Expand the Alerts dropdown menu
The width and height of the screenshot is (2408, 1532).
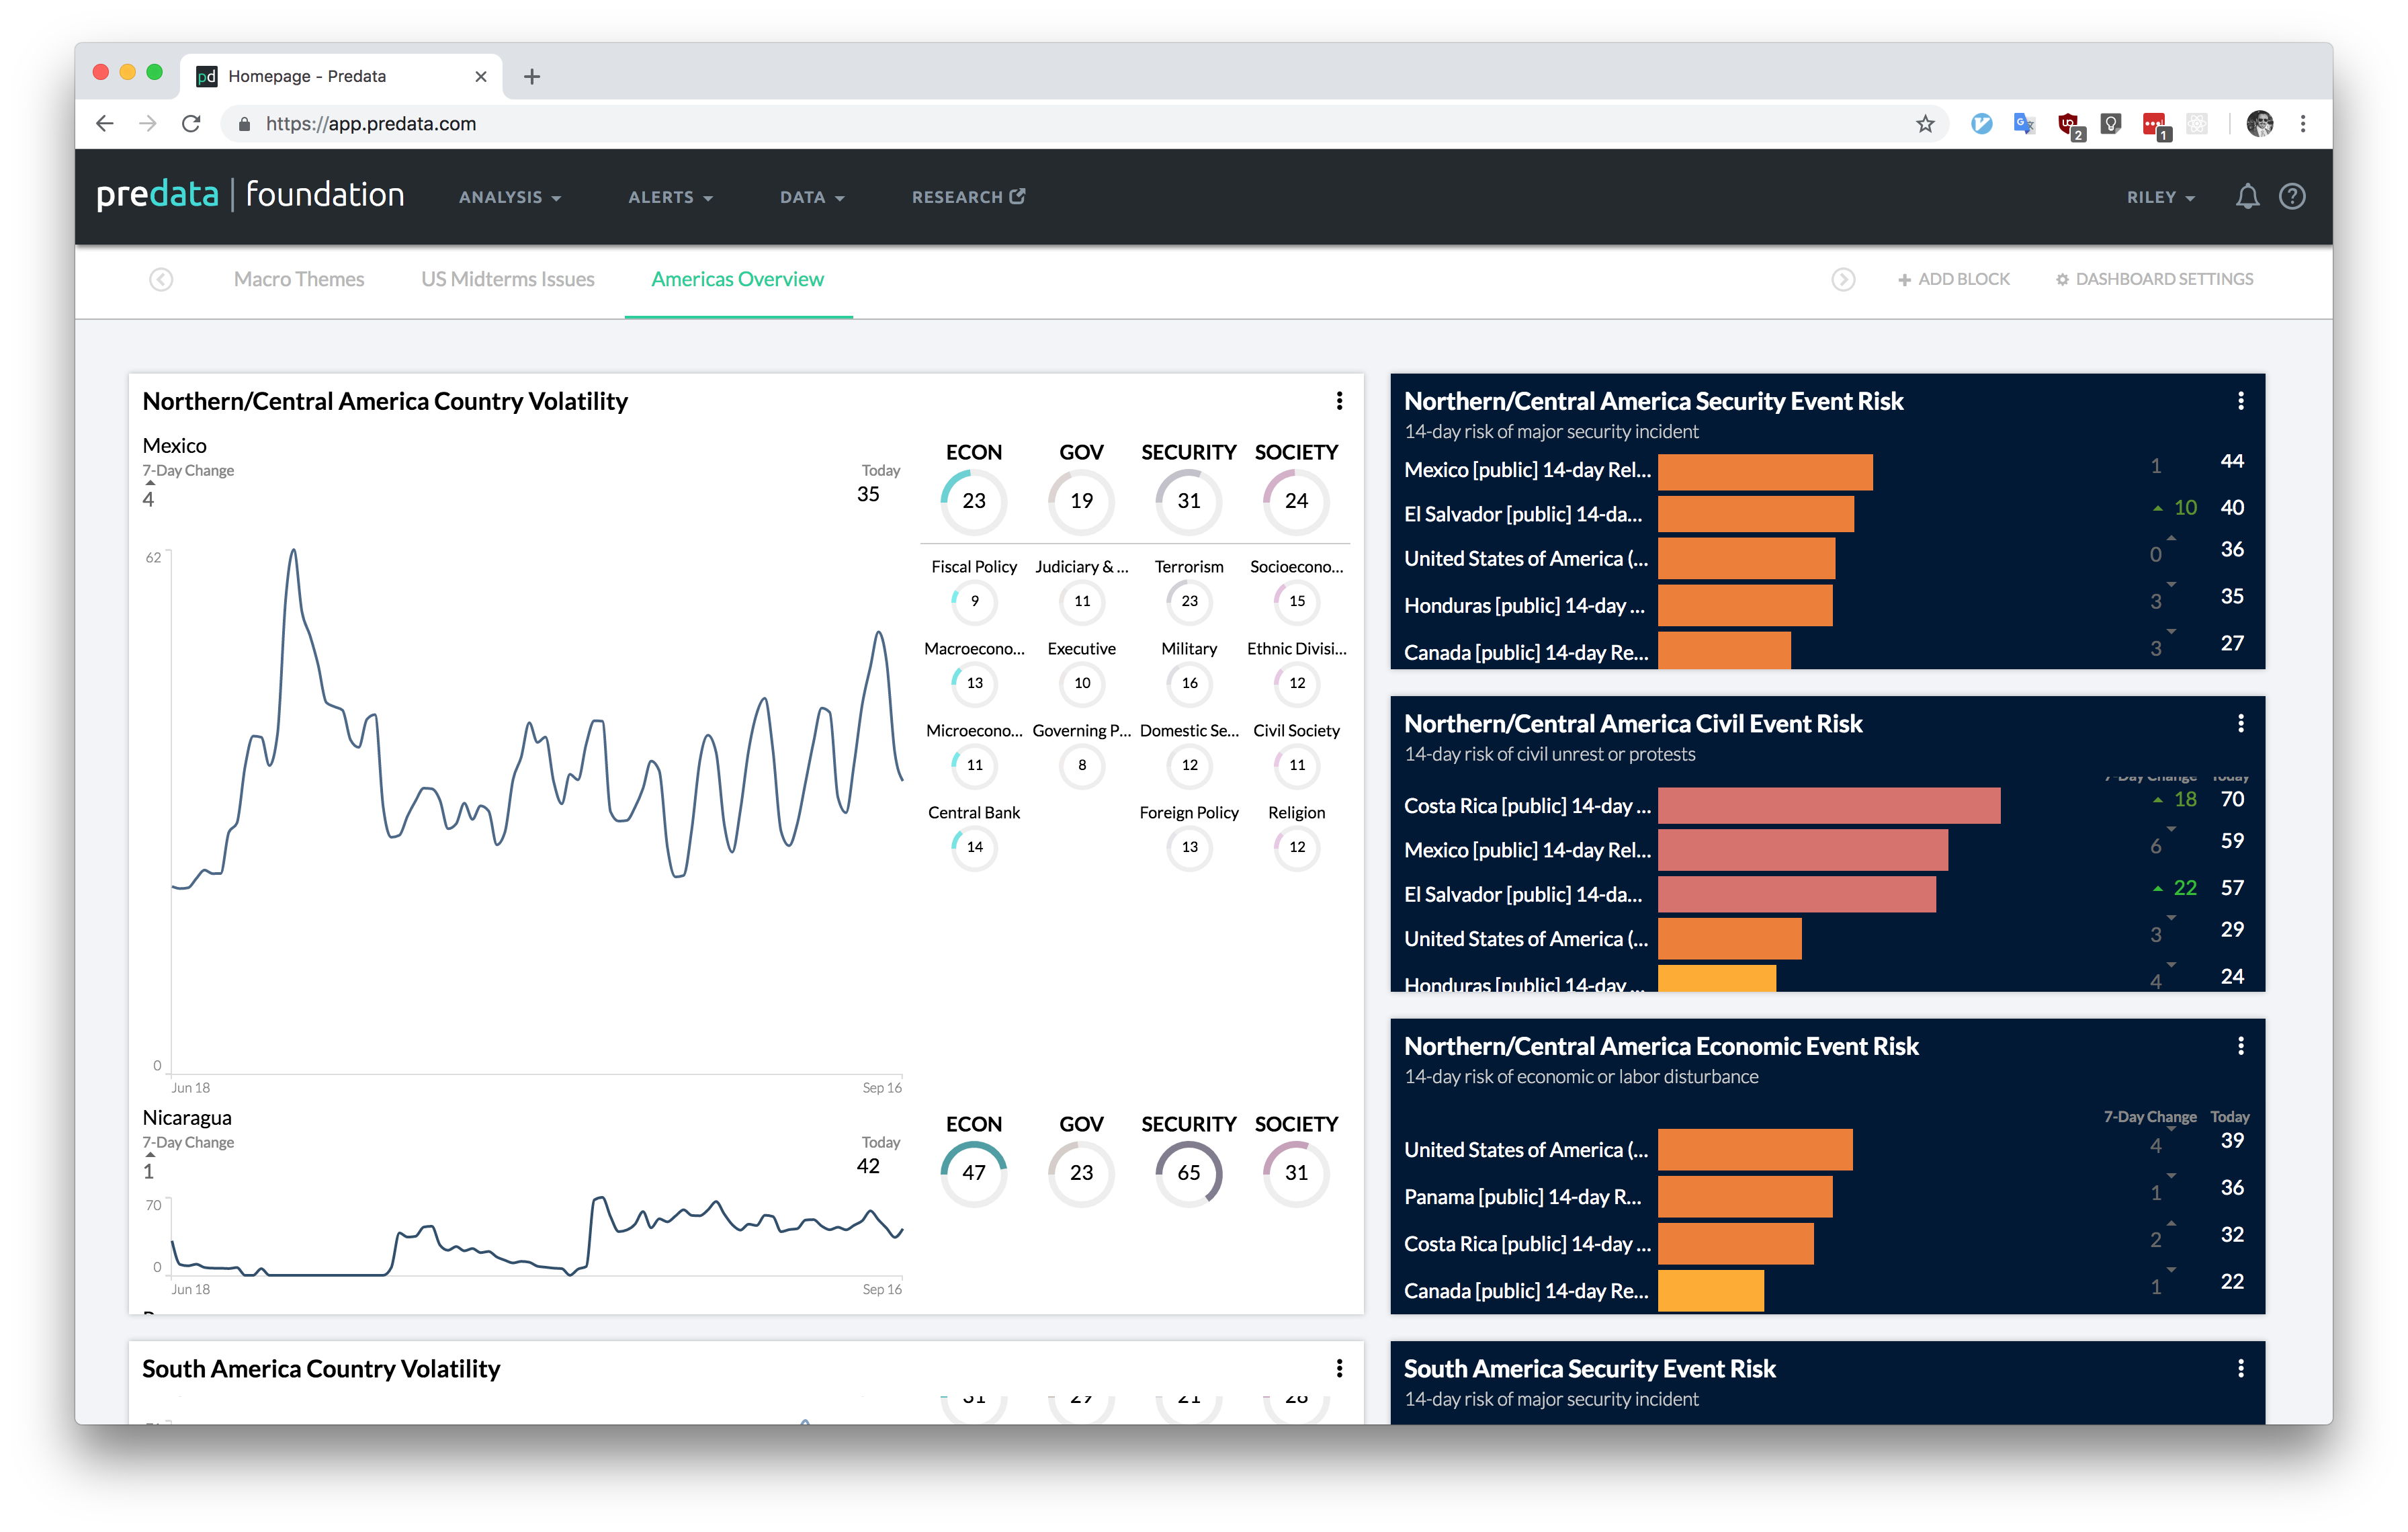pyautogui.click(x=670, y=197)
